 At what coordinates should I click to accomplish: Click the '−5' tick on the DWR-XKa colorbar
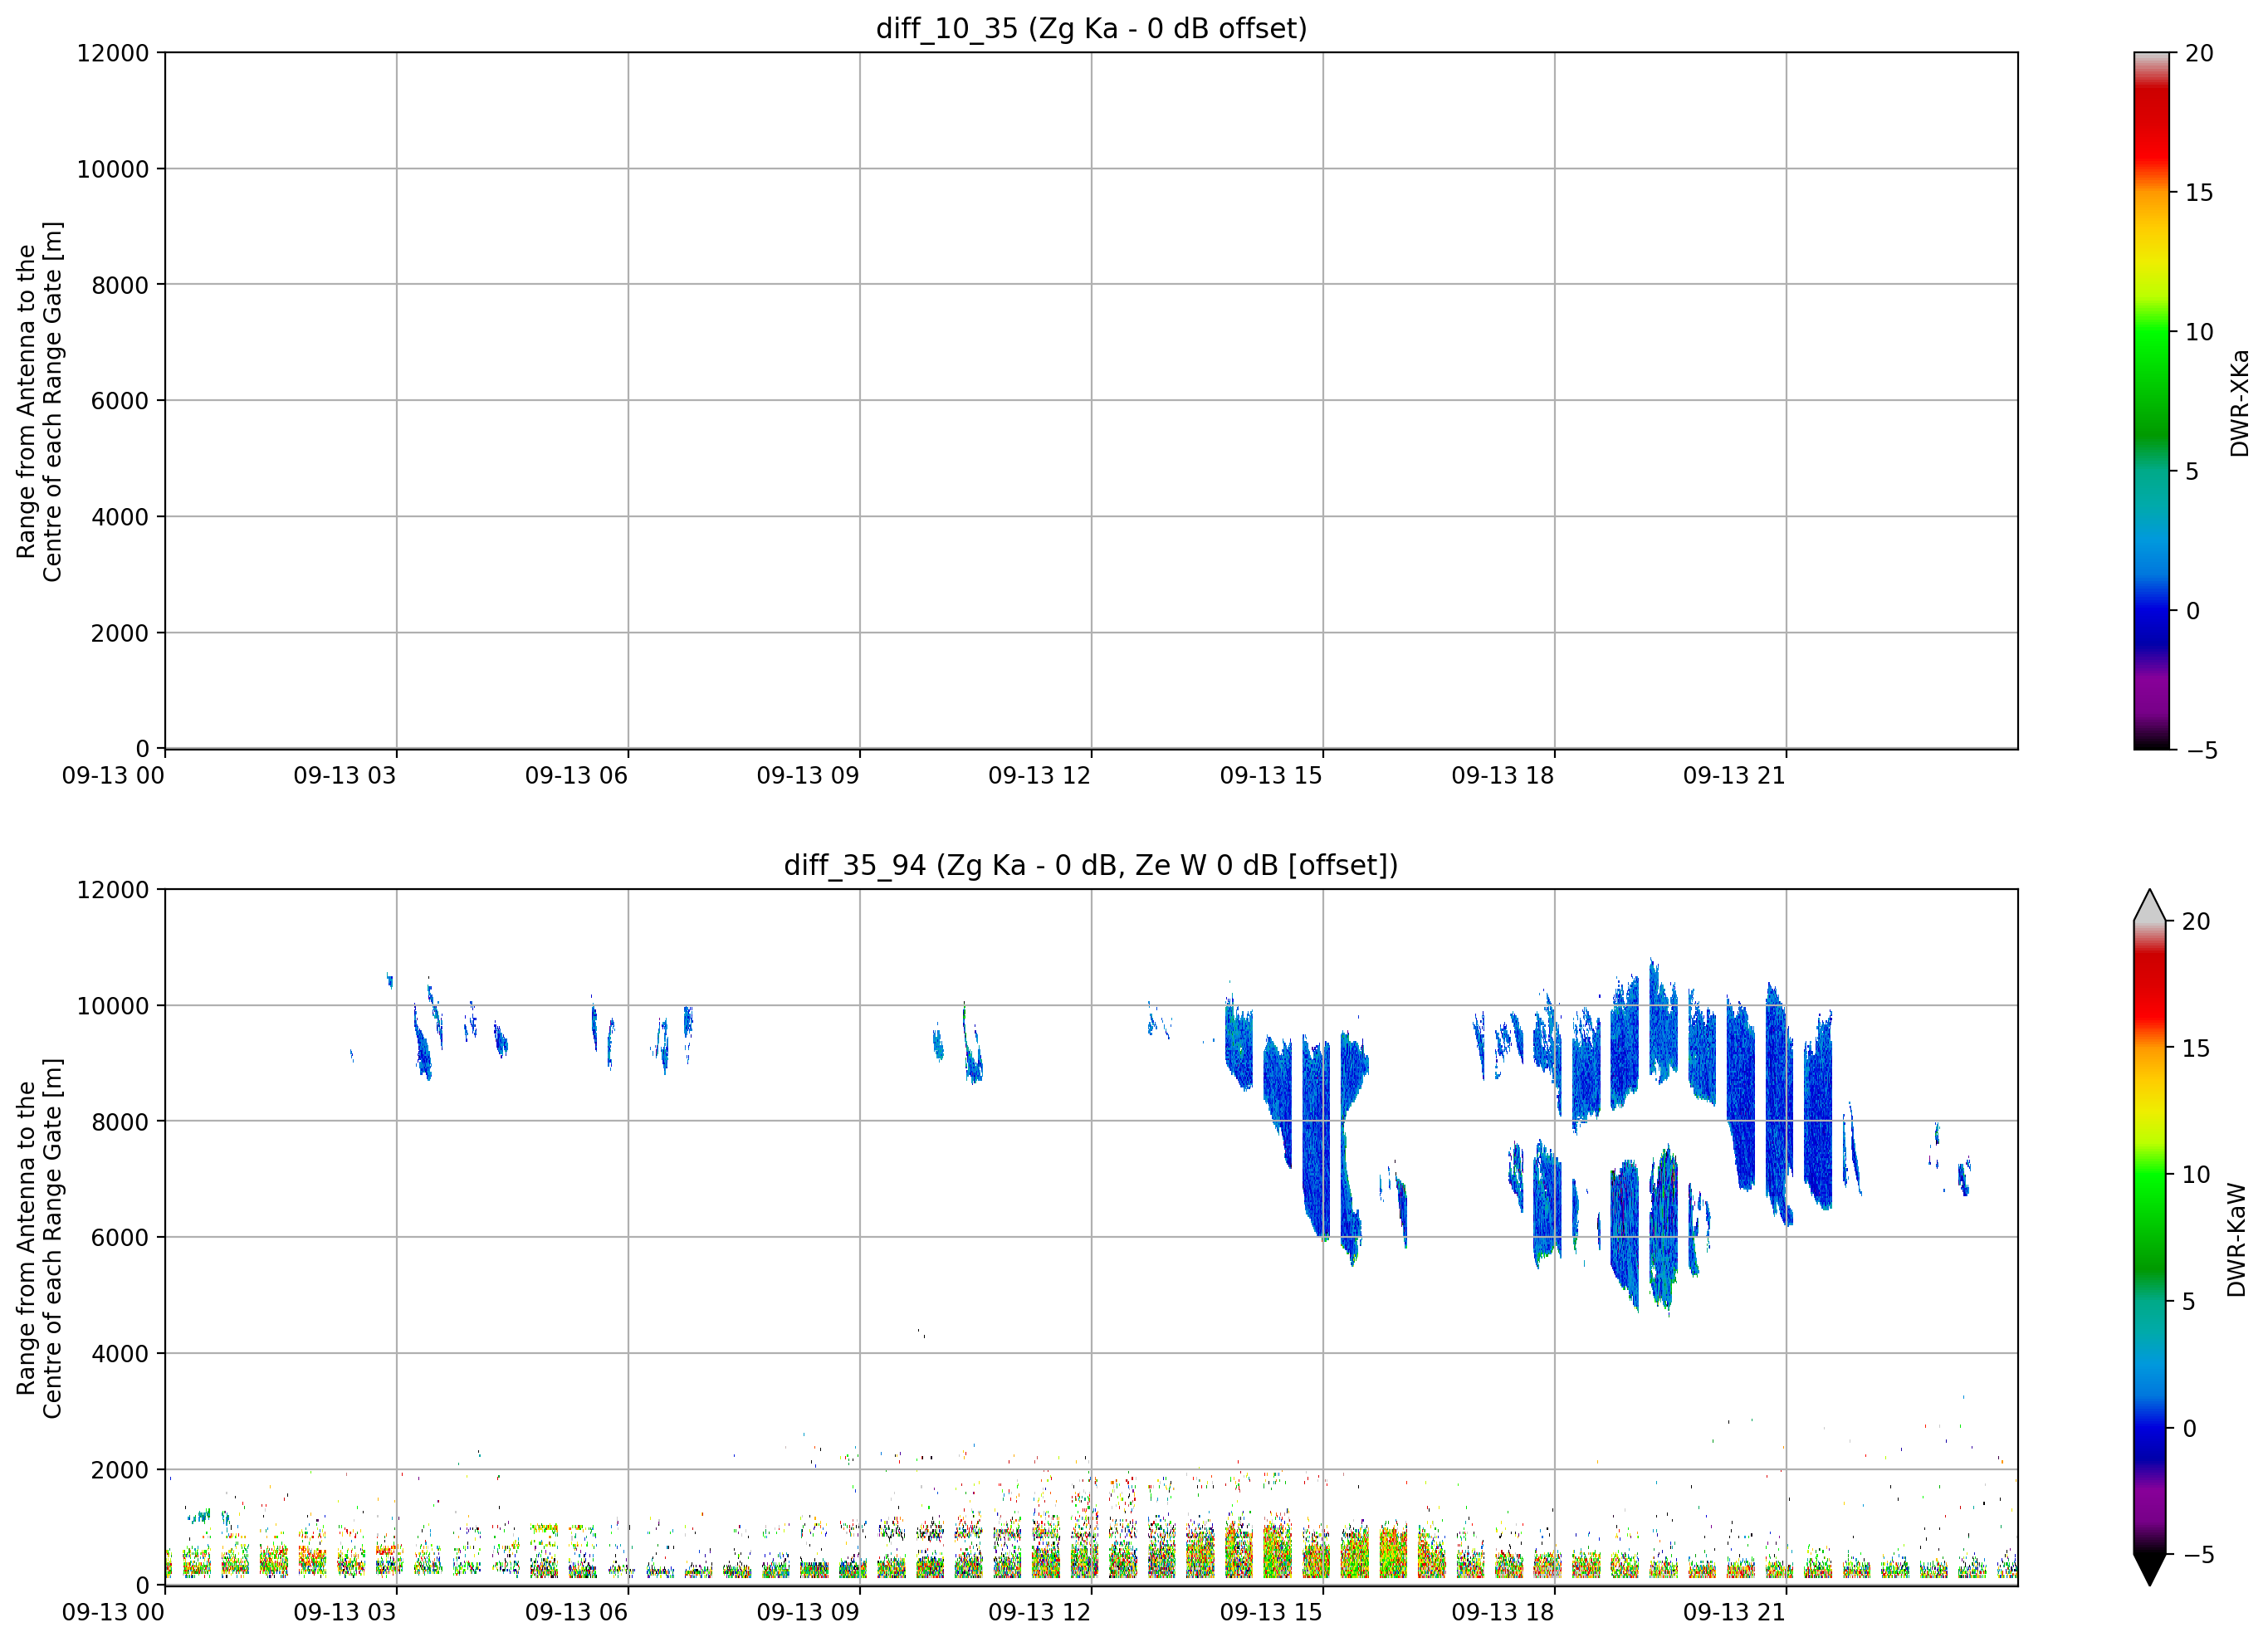pos(2202,751)
